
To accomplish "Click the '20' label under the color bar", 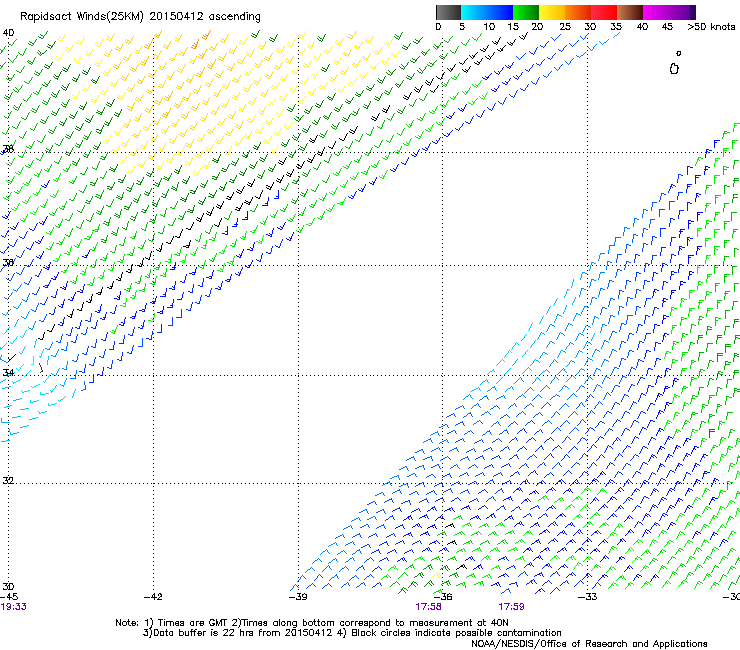I will pos(537,27).
